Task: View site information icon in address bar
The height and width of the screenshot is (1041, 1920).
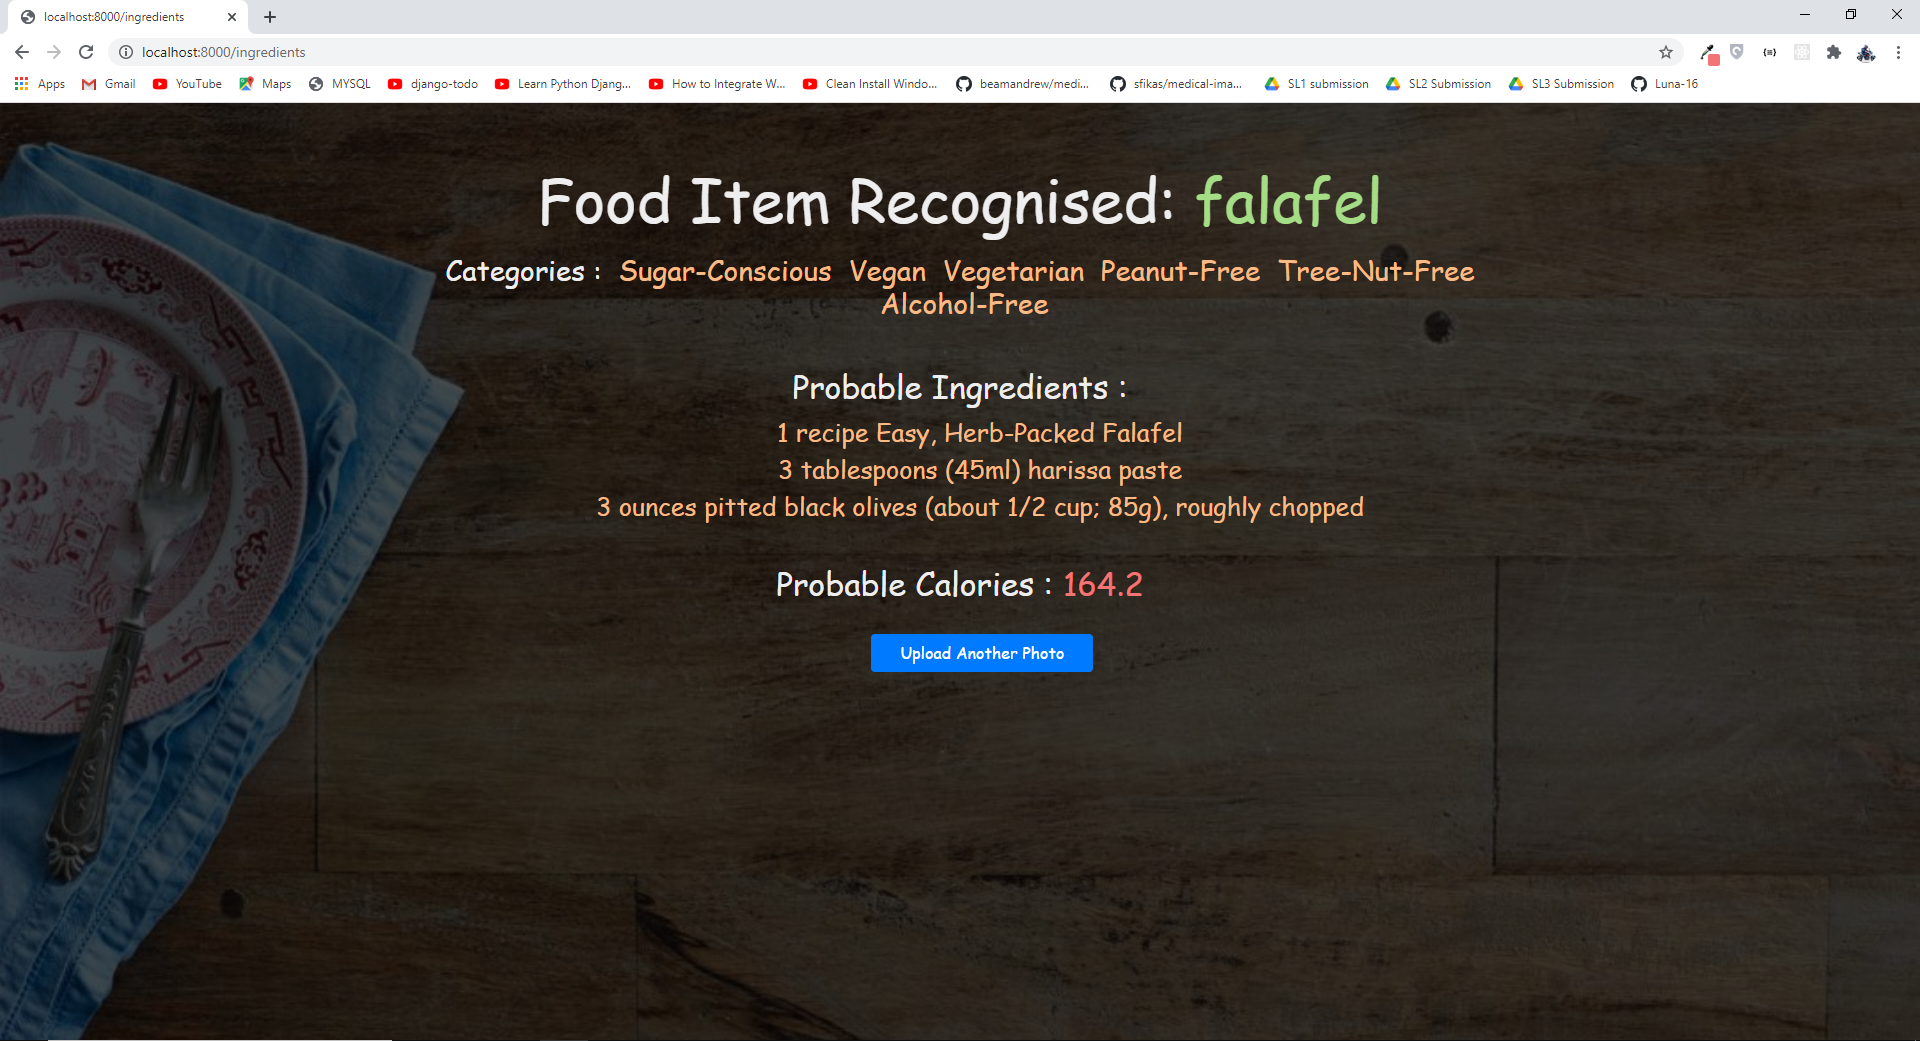Action: pyautogui.click(x=126, y=52)
